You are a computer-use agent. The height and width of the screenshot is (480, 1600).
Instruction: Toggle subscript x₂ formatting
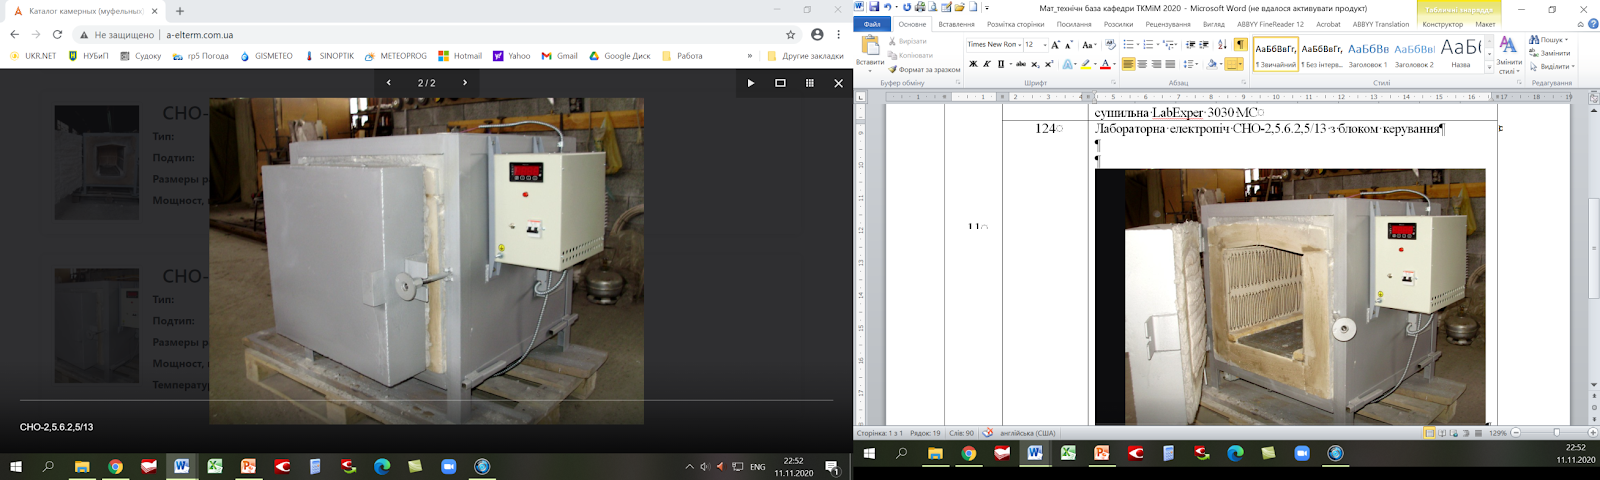(x=1035, y=64)
